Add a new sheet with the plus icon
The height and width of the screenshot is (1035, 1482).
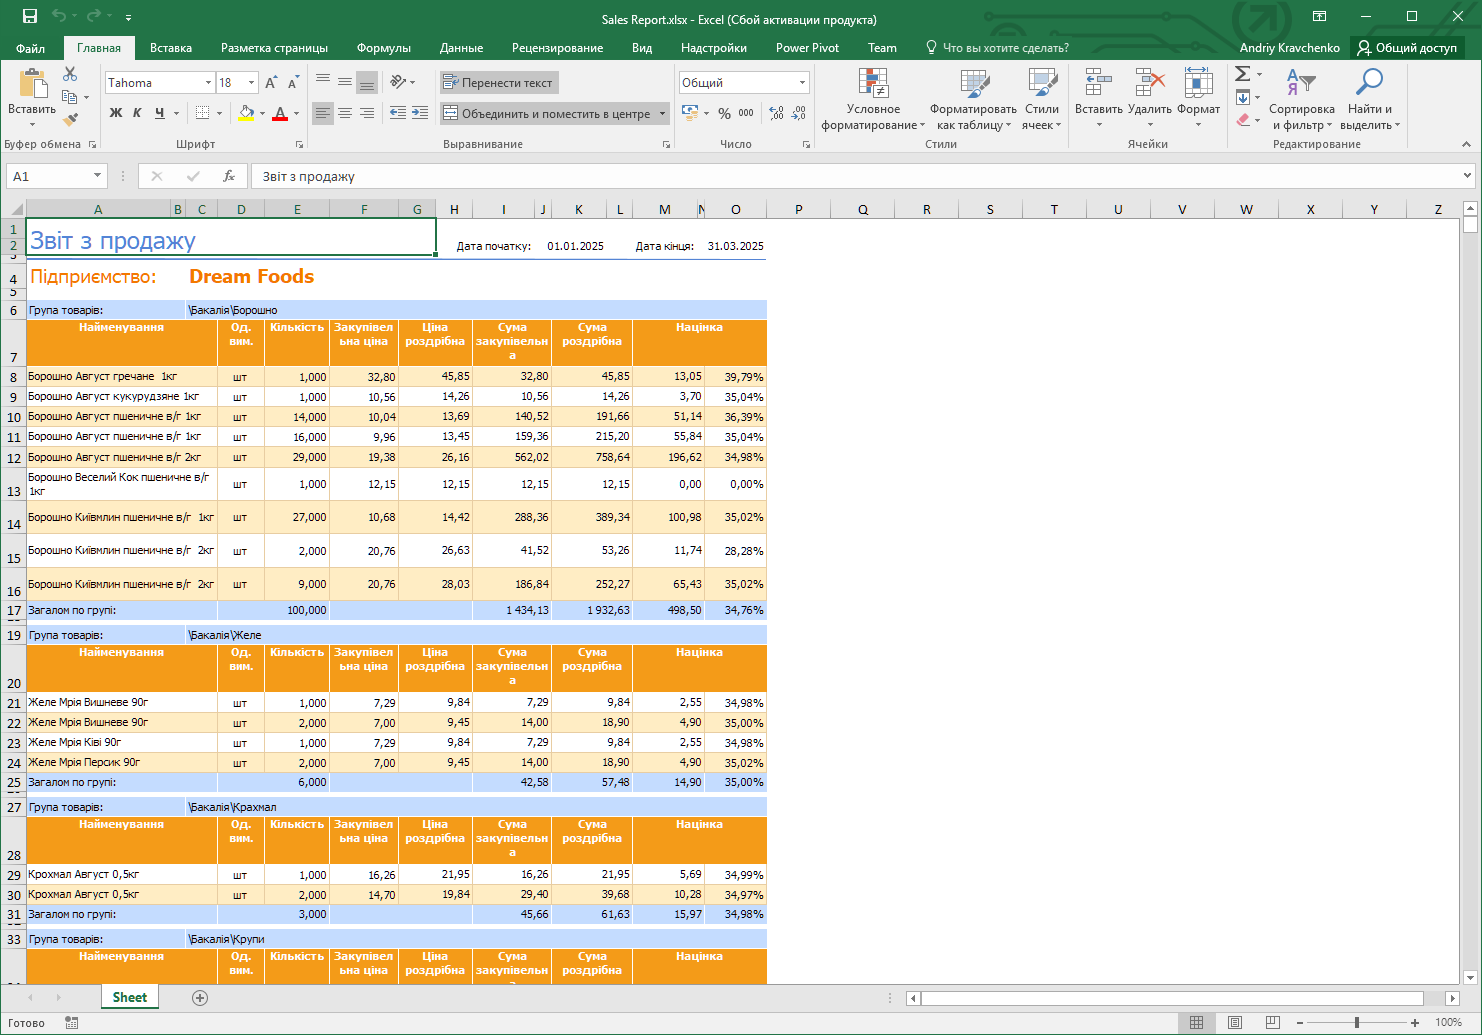pos(200,998)
